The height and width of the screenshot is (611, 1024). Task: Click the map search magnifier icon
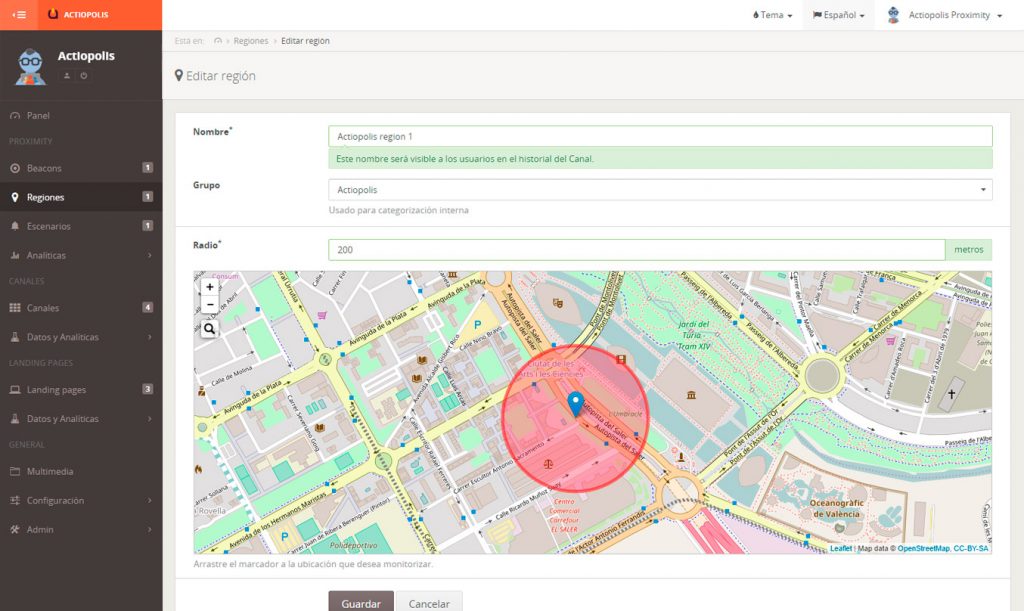[210, 328]
